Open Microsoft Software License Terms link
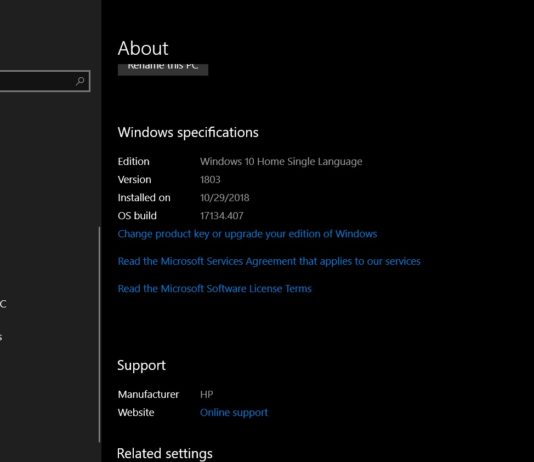Image resolution: width=534 pixels, height=462 pixels. pos(215,289)
